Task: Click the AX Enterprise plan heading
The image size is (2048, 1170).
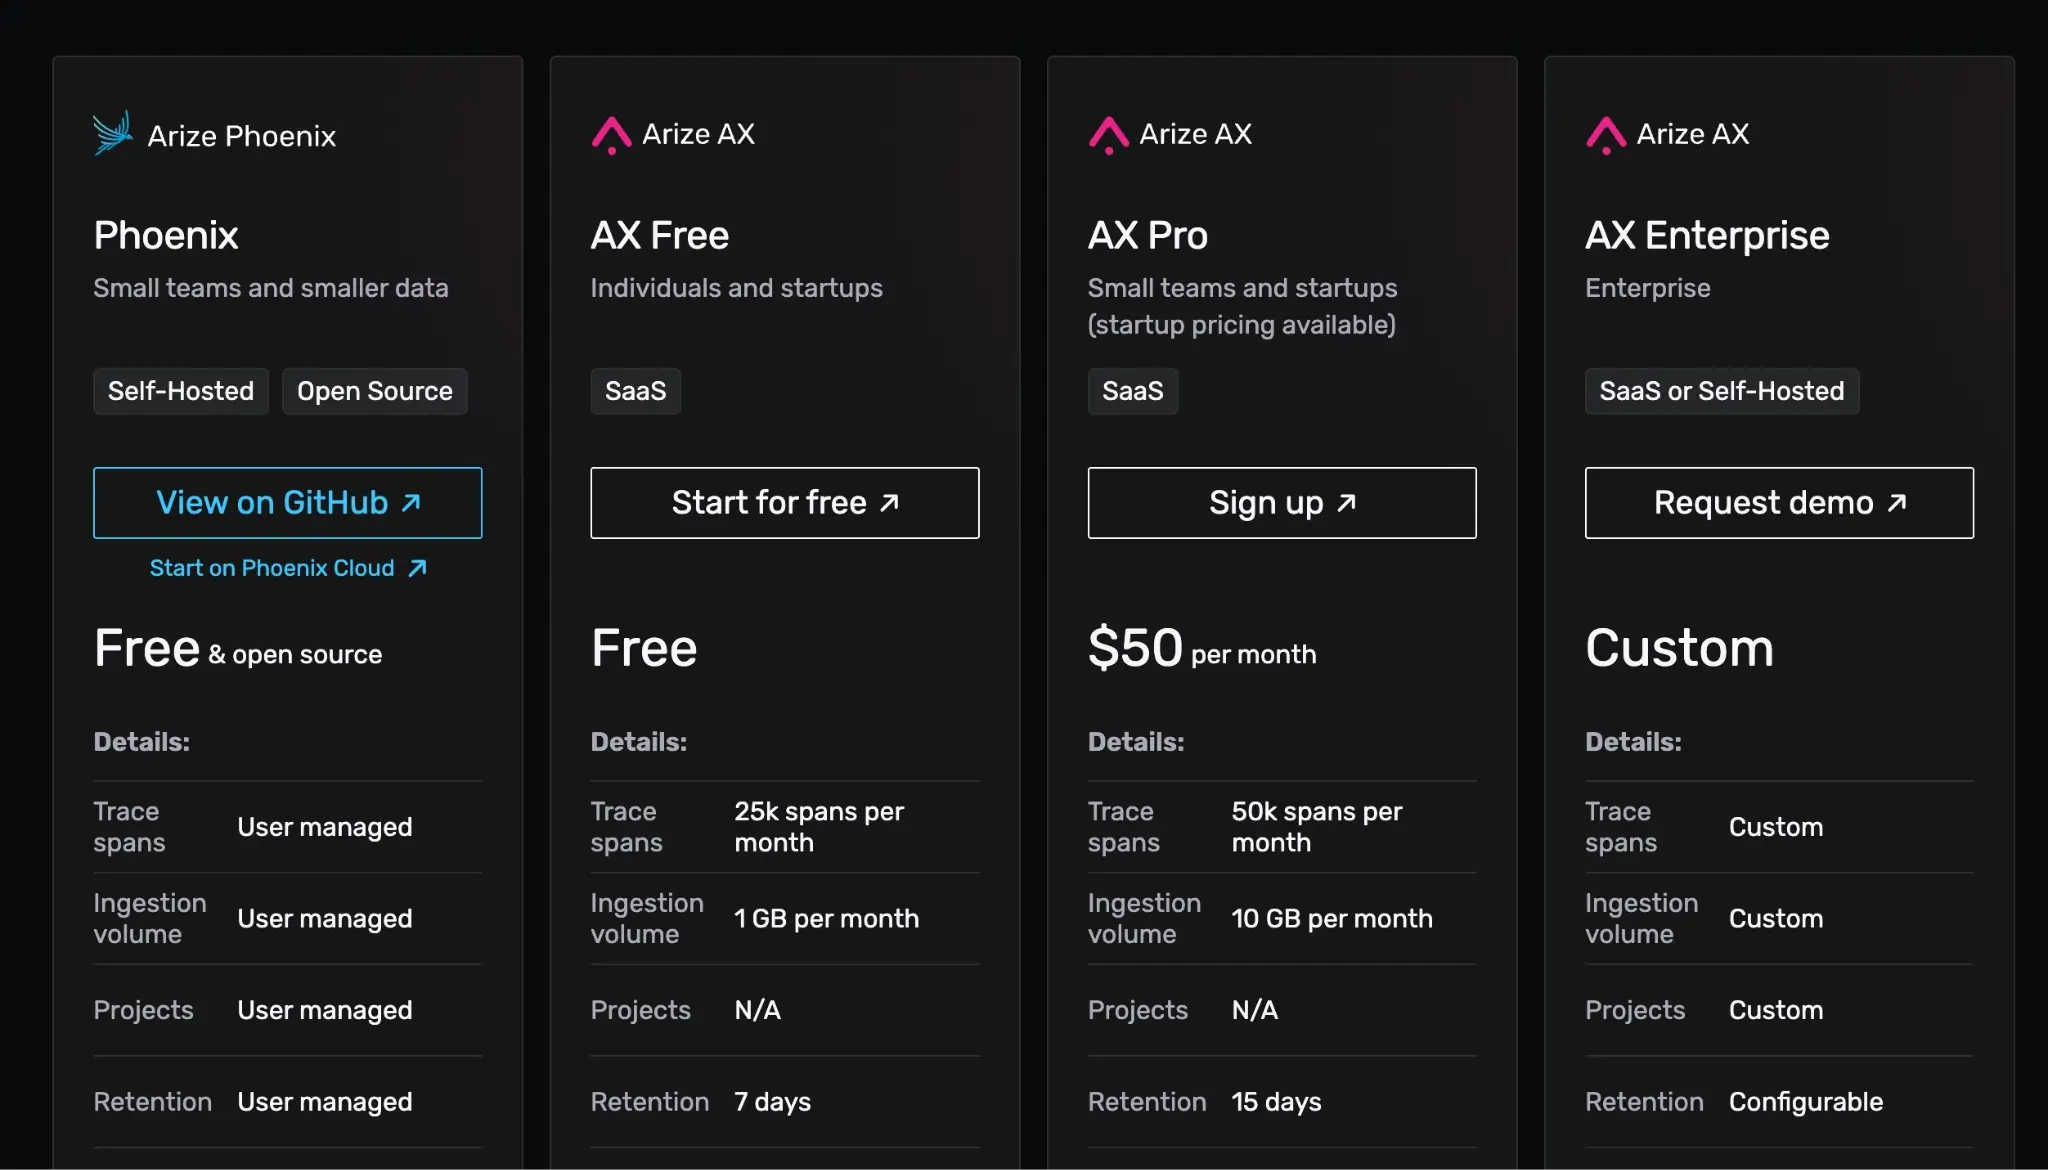Action: coord(1707,236)
